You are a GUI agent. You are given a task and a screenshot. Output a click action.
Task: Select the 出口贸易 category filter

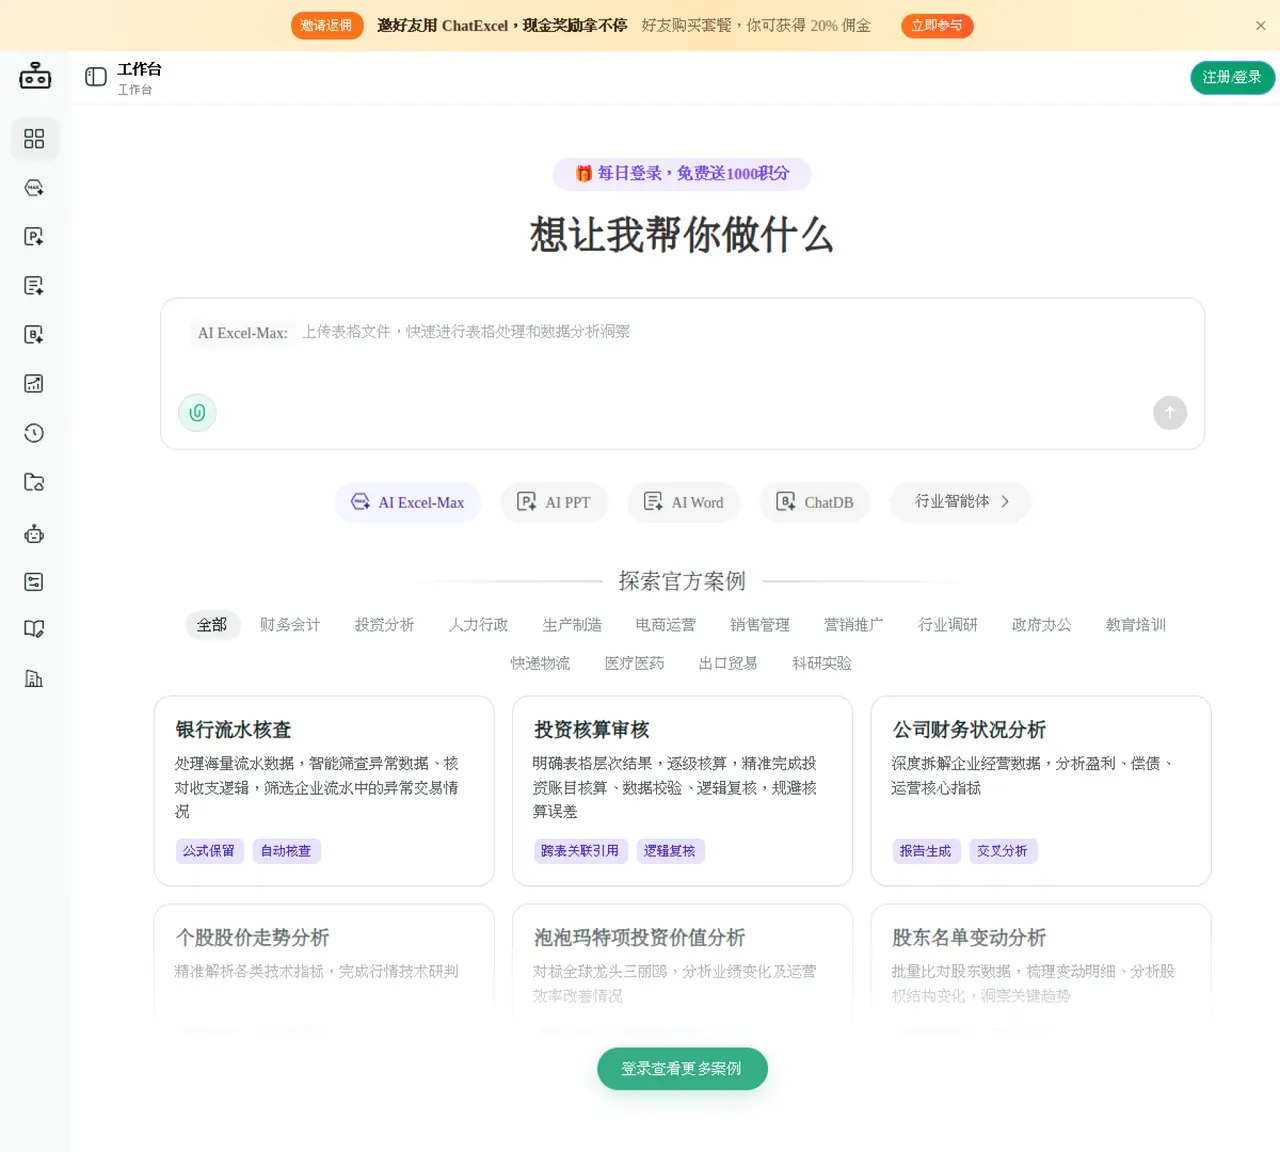point(728,663)
